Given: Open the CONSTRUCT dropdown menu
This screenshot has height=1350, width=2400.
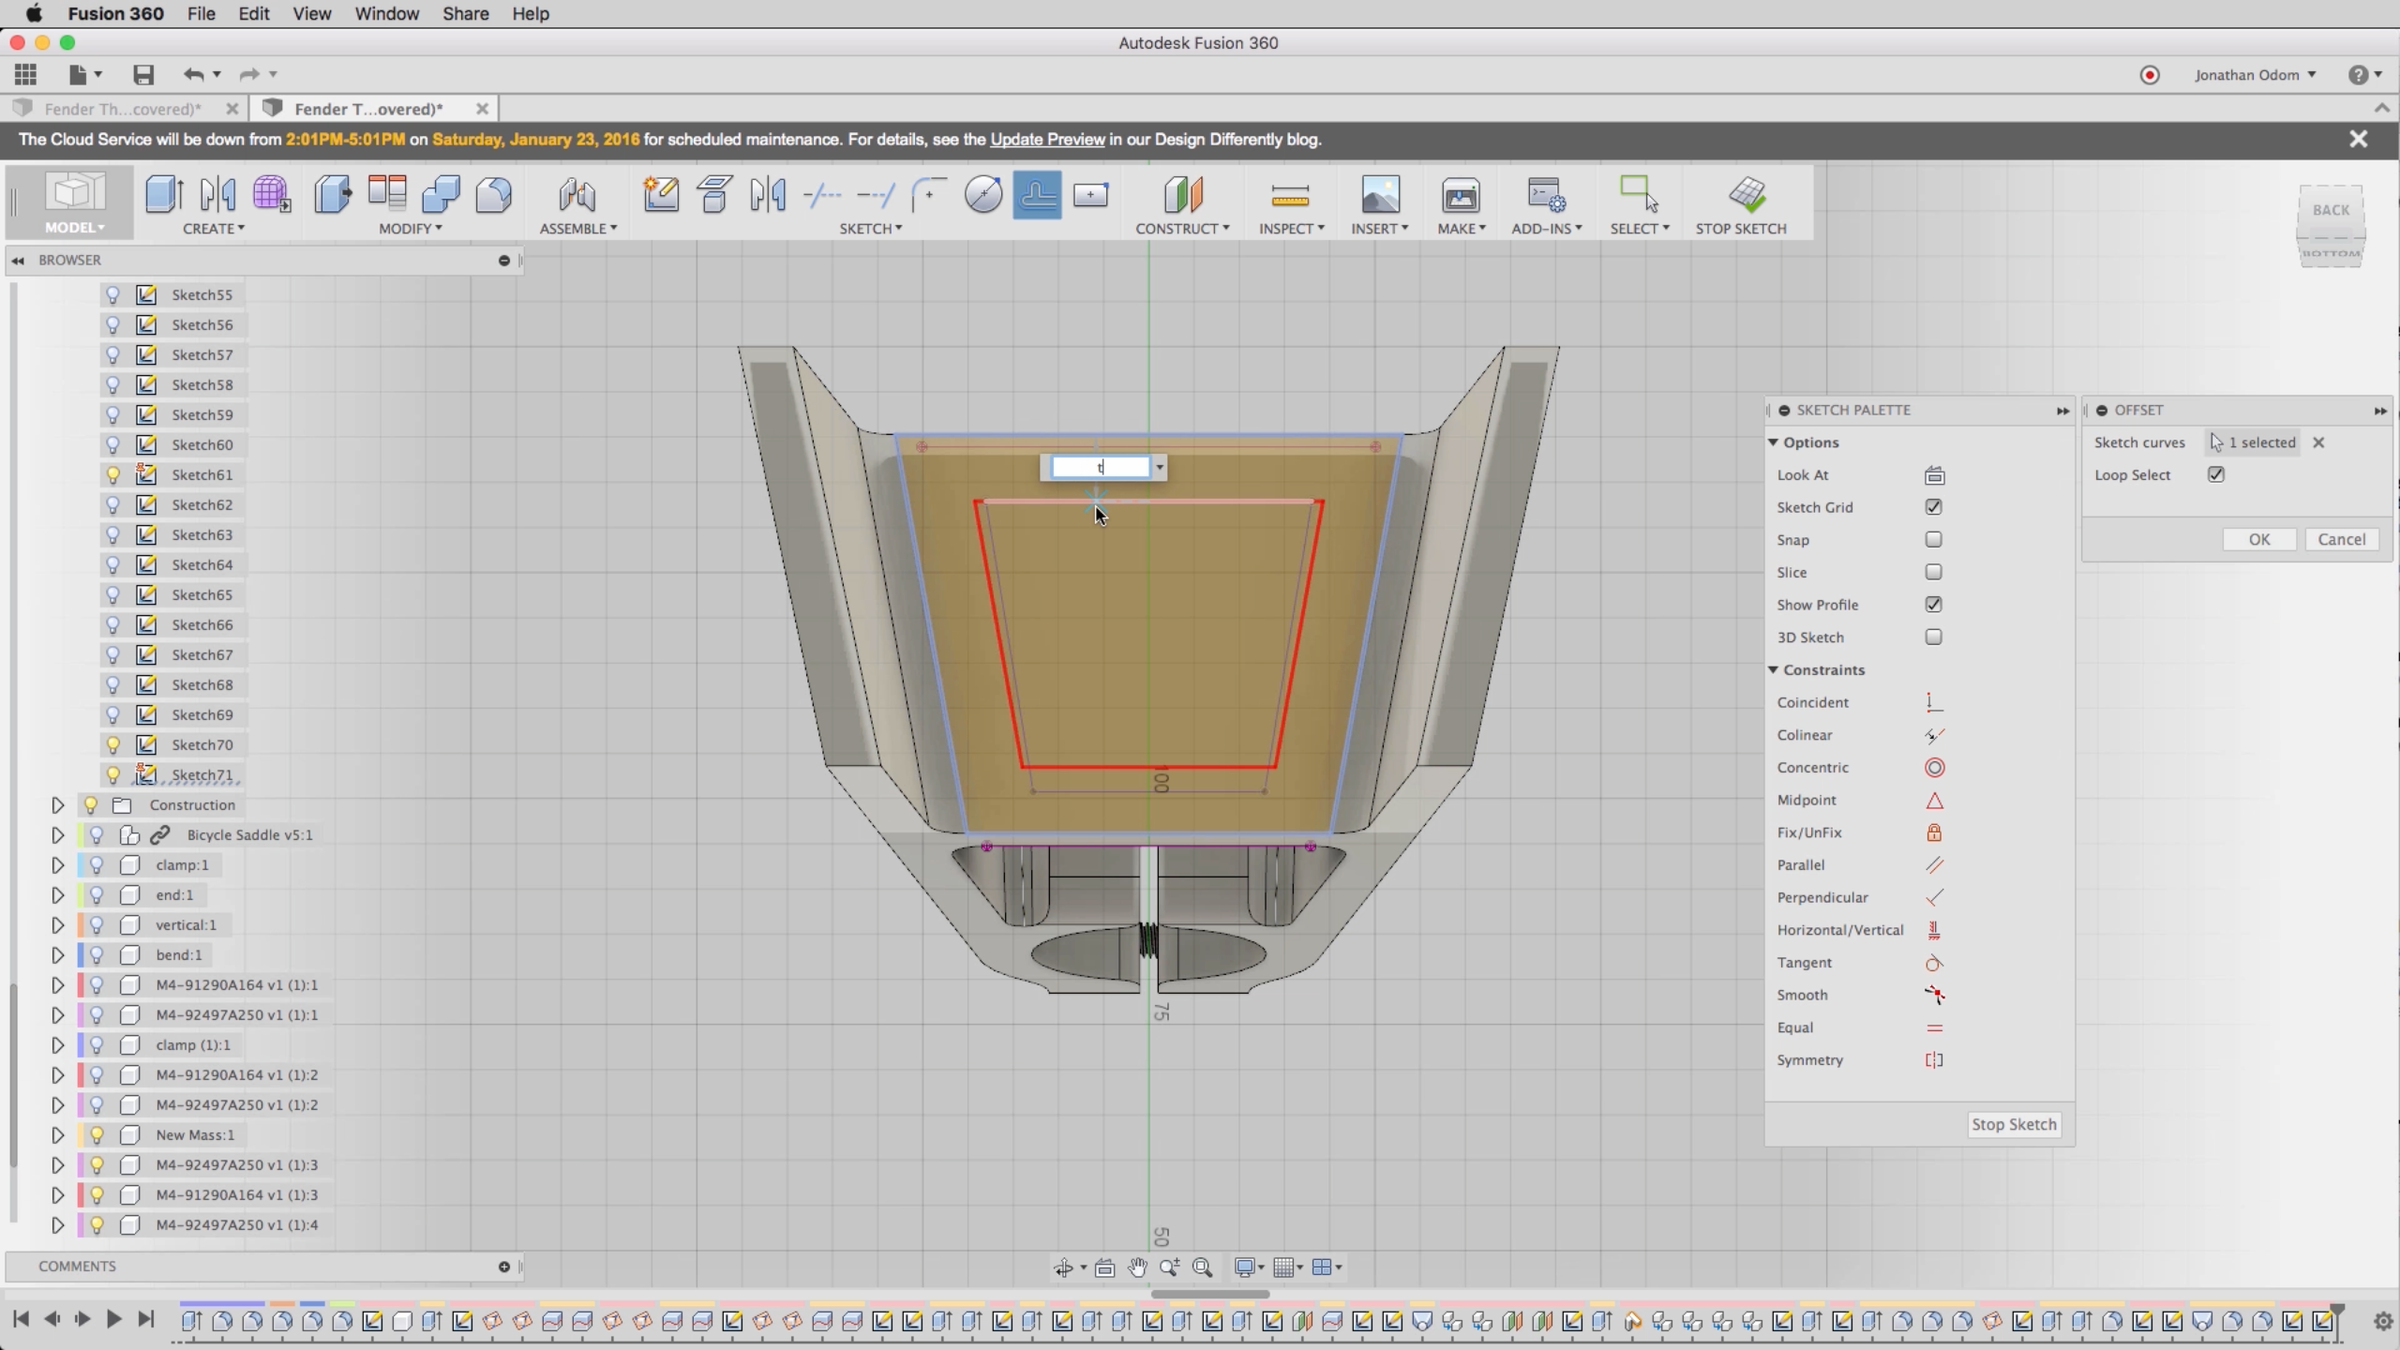Looking at the screenshot, I should (x=1182, y=228).
